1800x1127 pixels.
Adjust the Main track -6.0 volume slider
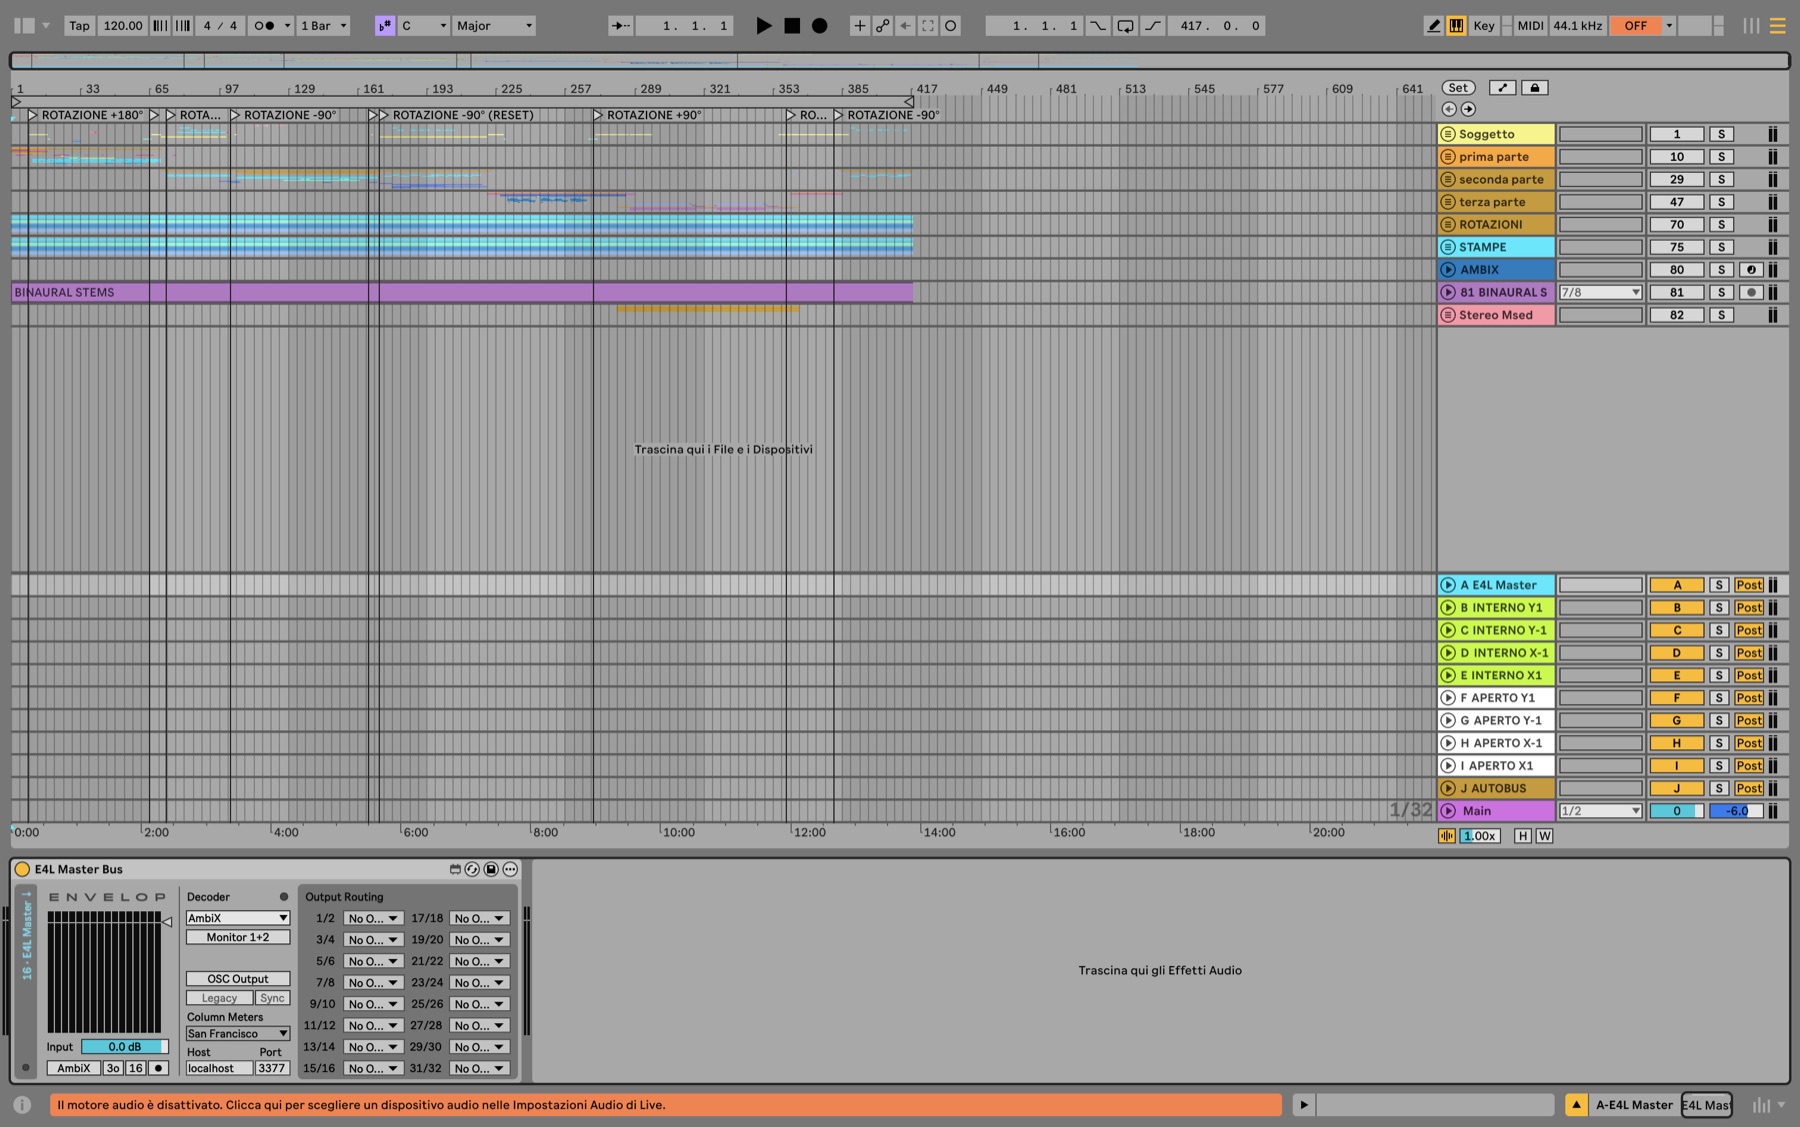[x=1736, y=811]
